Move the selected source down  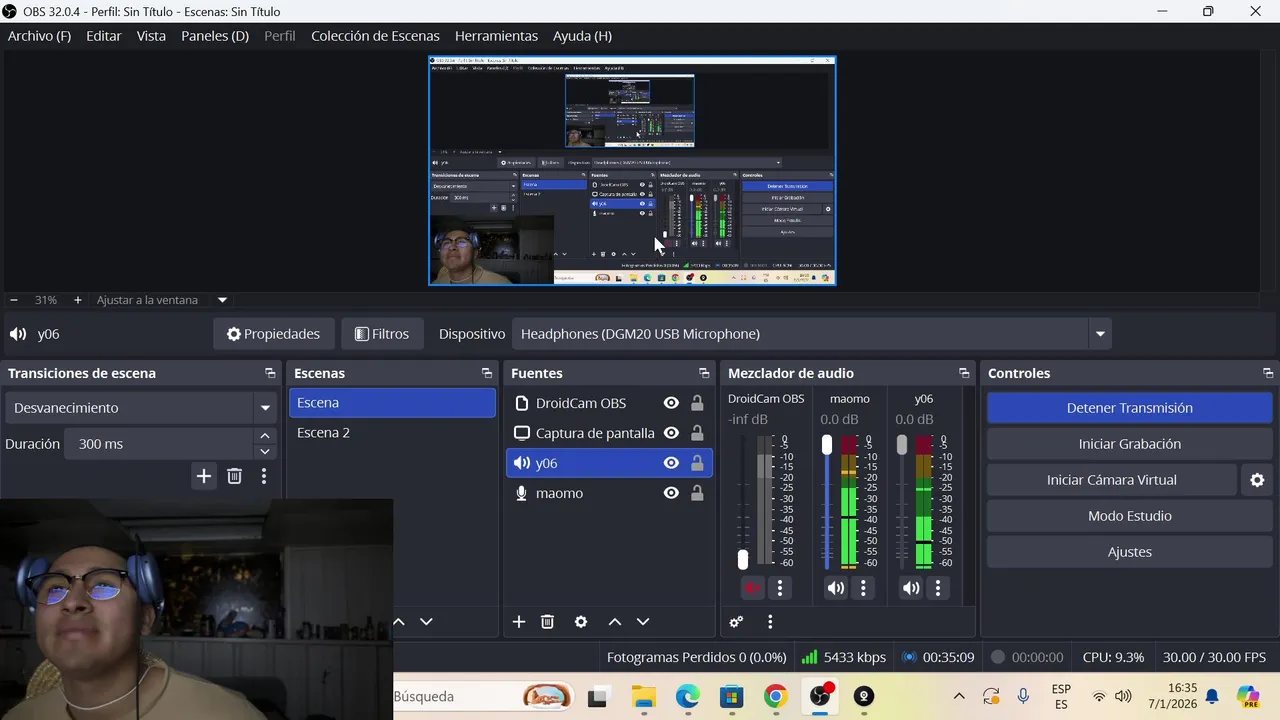(x=643, y=622)
